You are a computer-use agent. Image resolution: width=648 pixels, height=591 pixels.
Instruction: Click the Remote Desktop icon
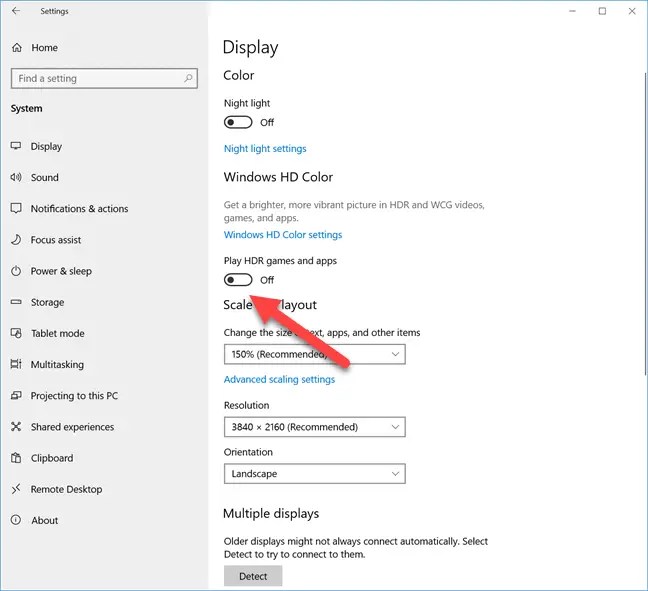[x=16, y=489]
